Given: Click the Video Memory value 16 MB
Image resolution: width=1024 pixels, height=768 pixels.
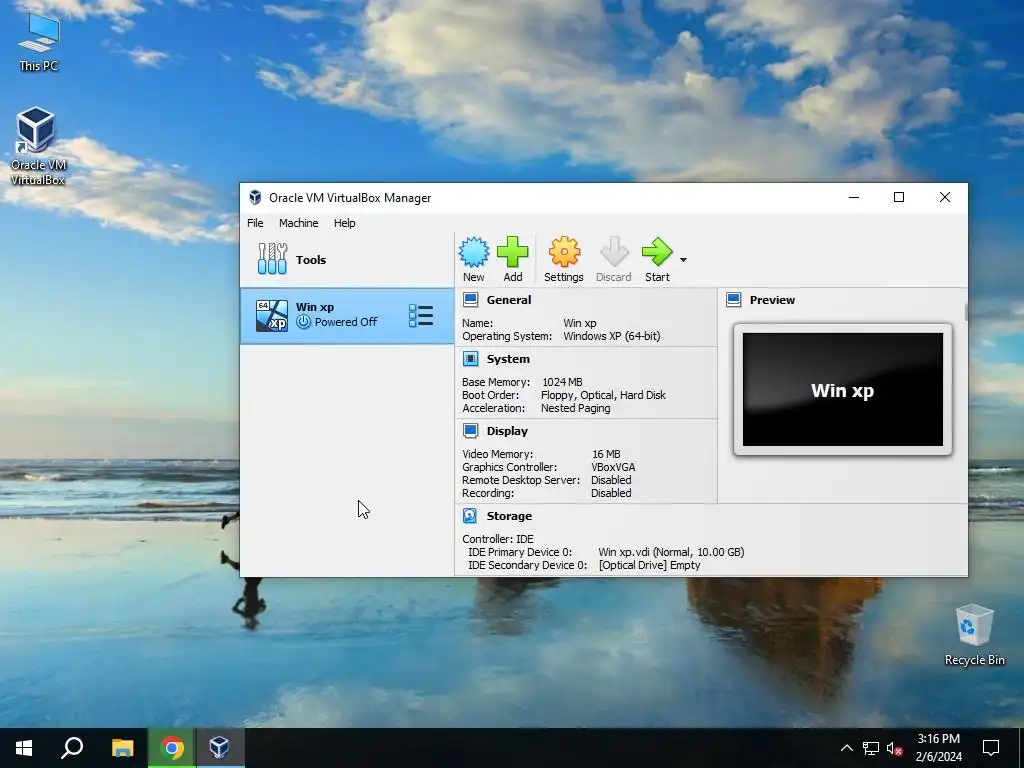Looking at the screenshot, I should coord(606,454).
